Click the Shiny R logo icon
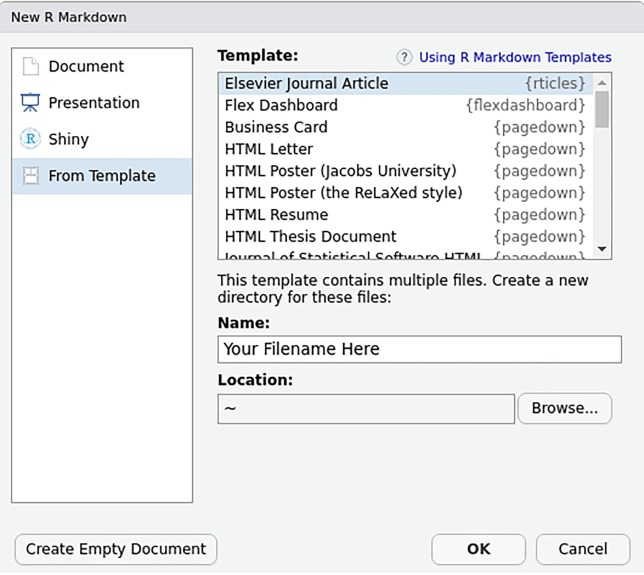 pyautogui.click(x=30, y=139)
